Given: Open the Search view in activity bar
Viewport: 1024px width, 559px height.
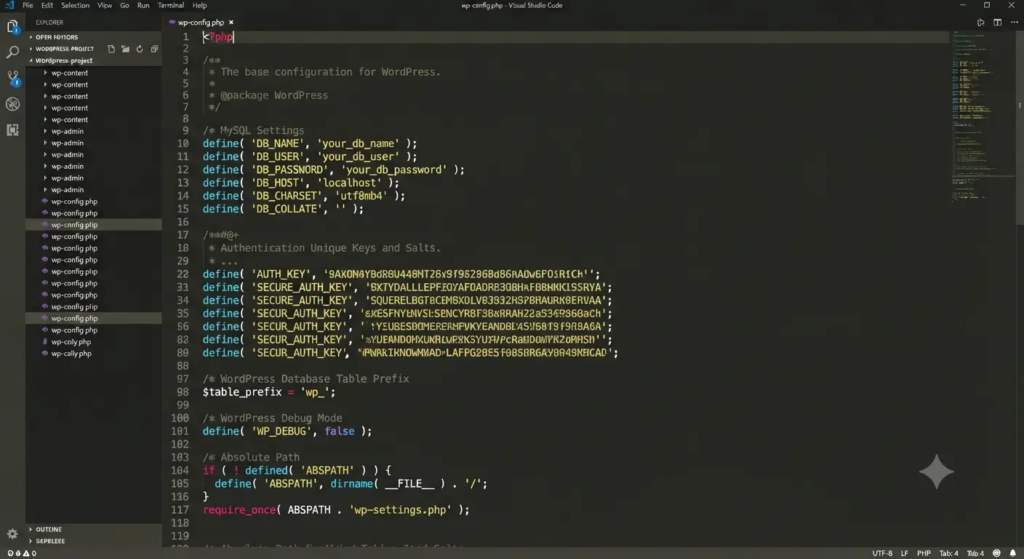Looking at the screenshot, I should point(12,52).
